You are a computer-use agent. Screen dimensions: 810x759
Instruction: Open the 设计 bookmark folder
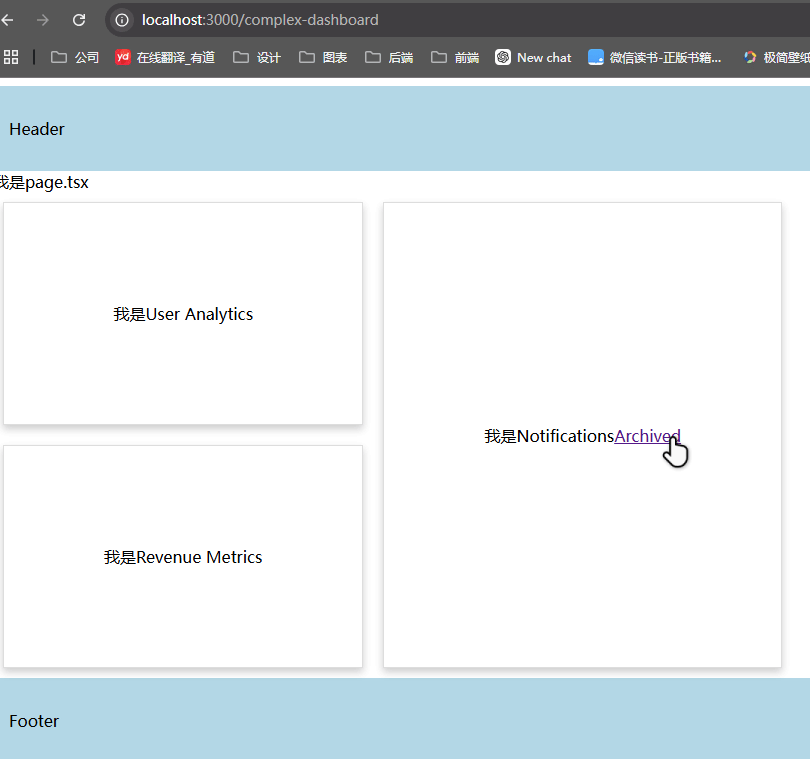pos(257,57)
